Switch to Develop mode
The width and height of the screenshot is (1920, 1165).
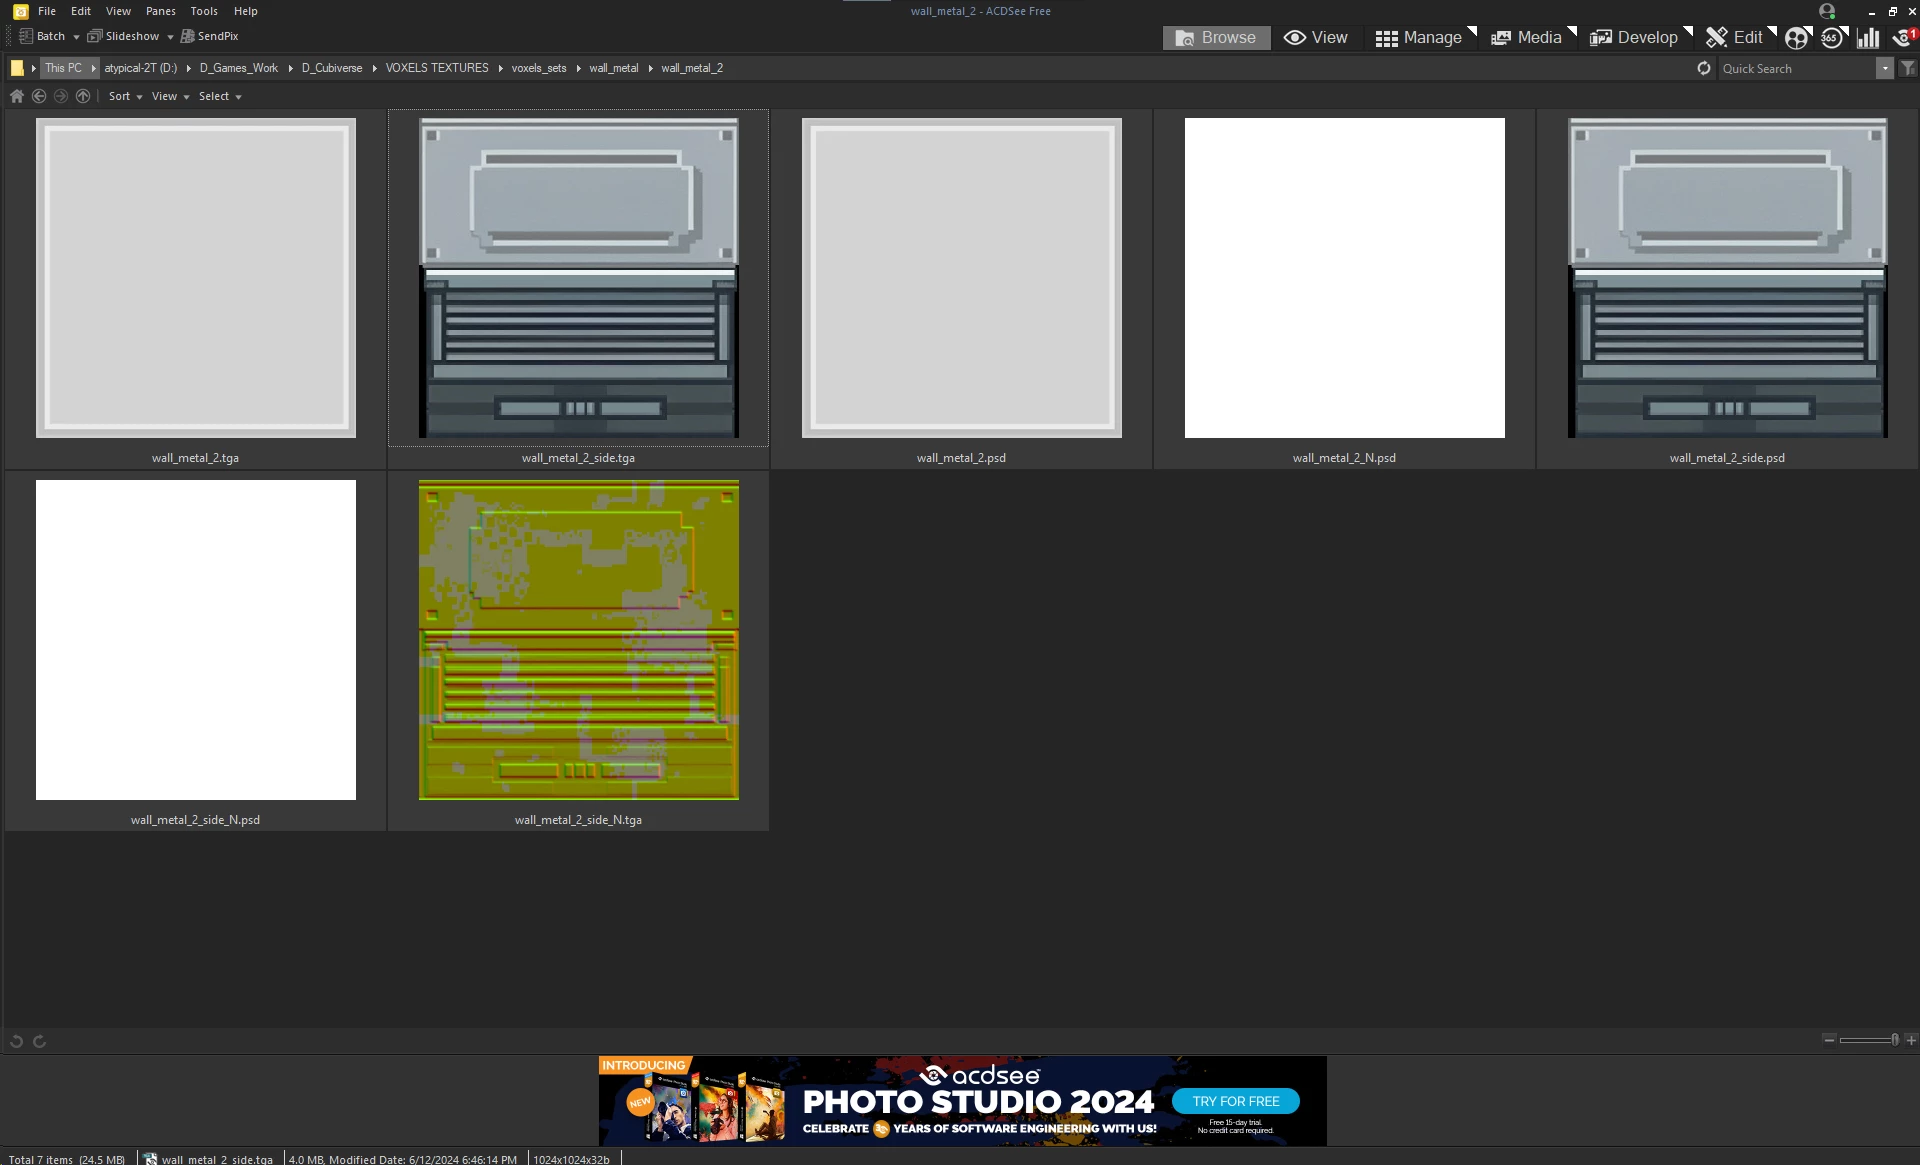[1634, 38]
